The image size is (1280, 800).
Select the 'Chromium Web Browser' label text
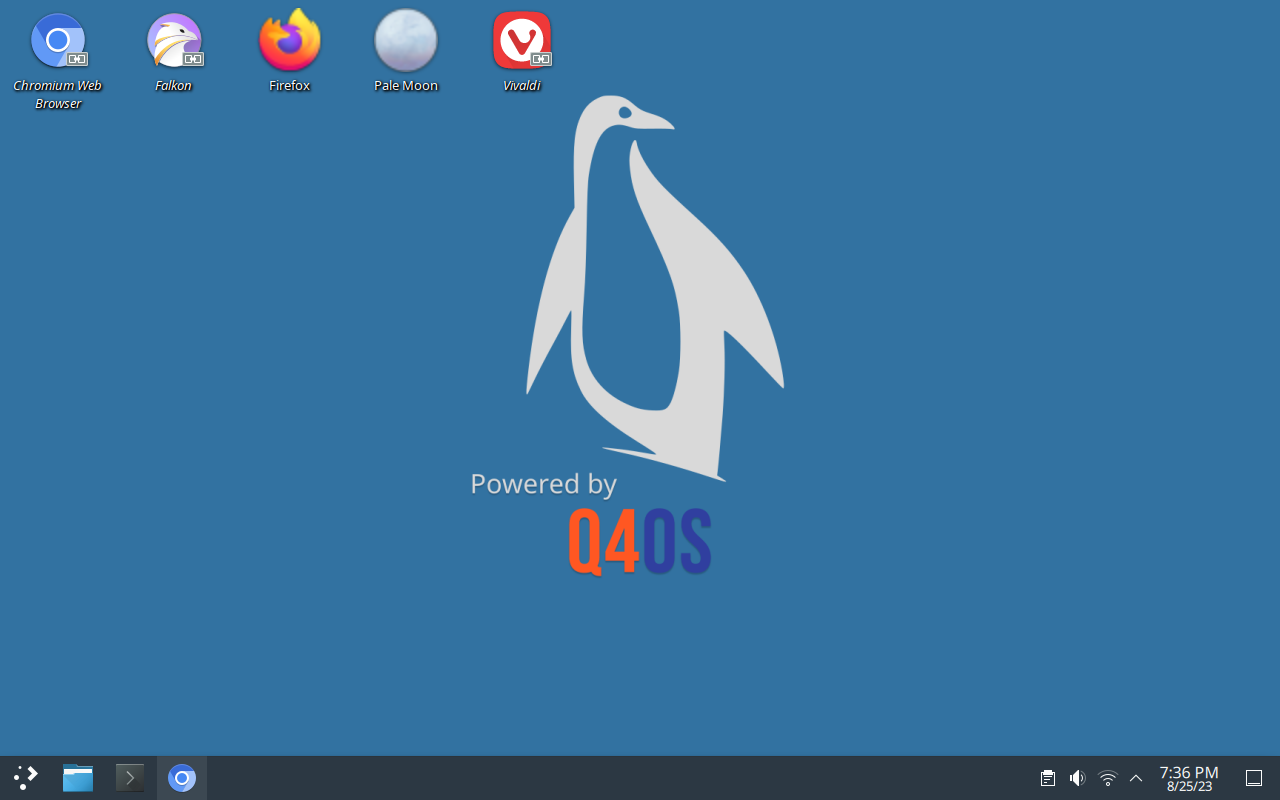pos(58,94)
